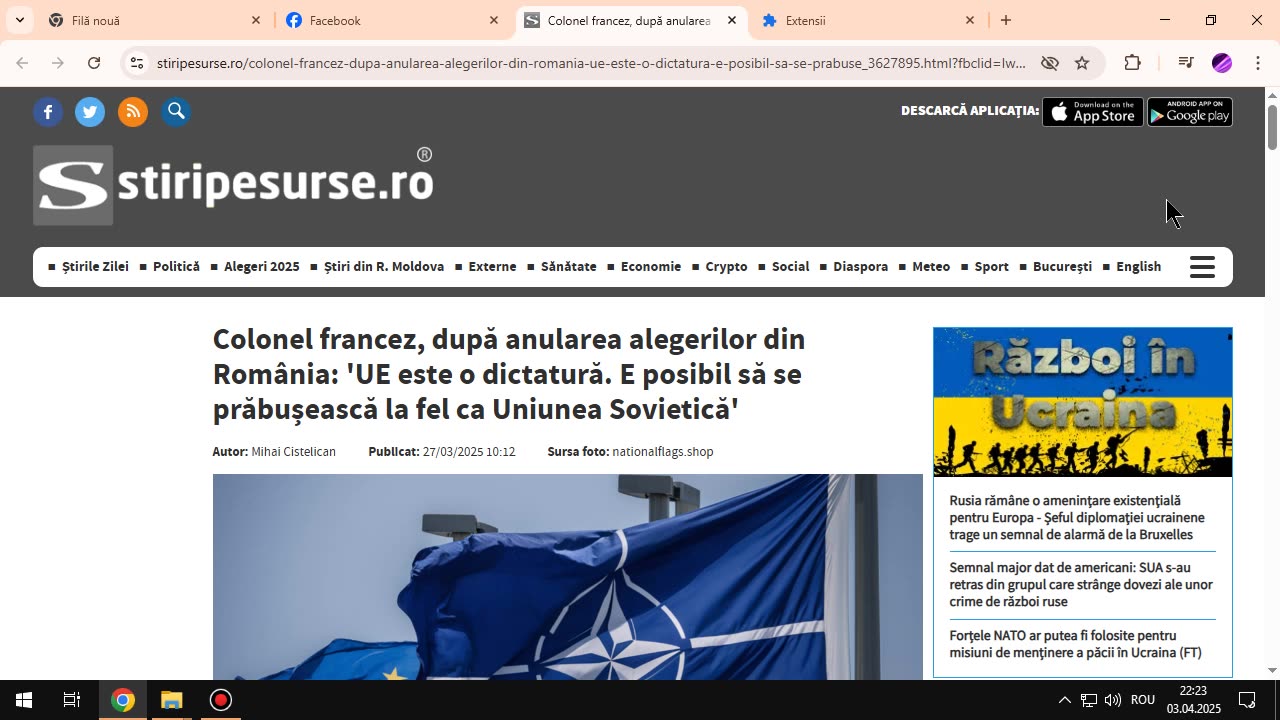
Task: Open Task View on the taskbar
Action: coord(72,700)
